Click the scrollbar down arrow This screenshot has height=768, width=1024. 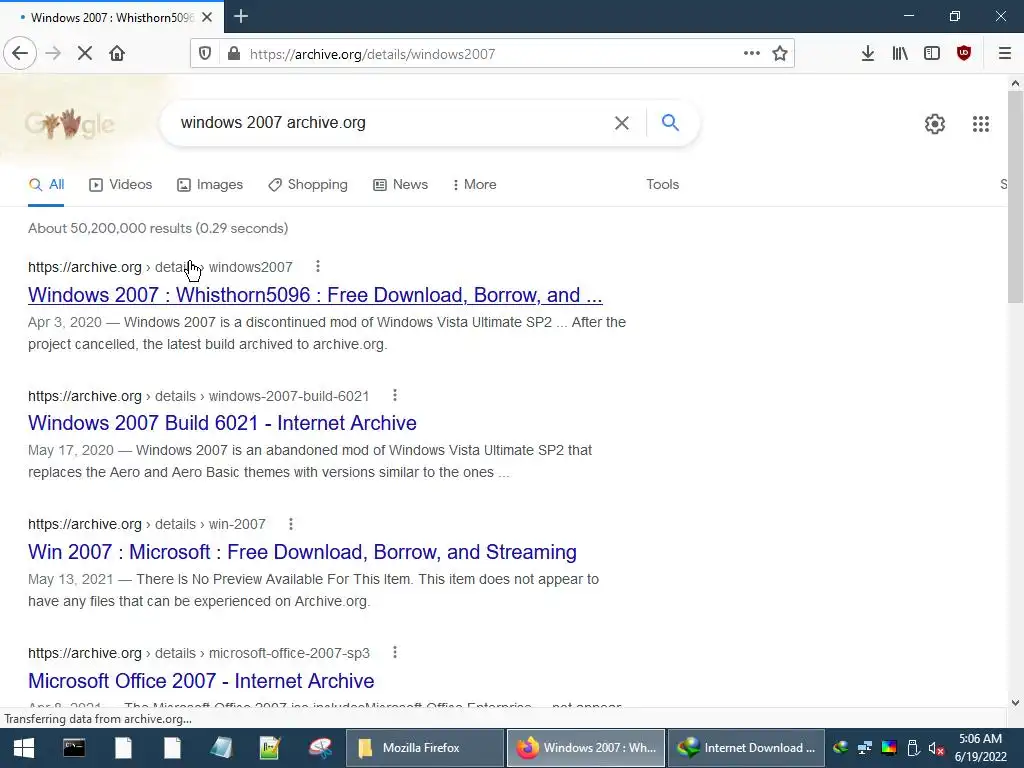click(1015, 703)
